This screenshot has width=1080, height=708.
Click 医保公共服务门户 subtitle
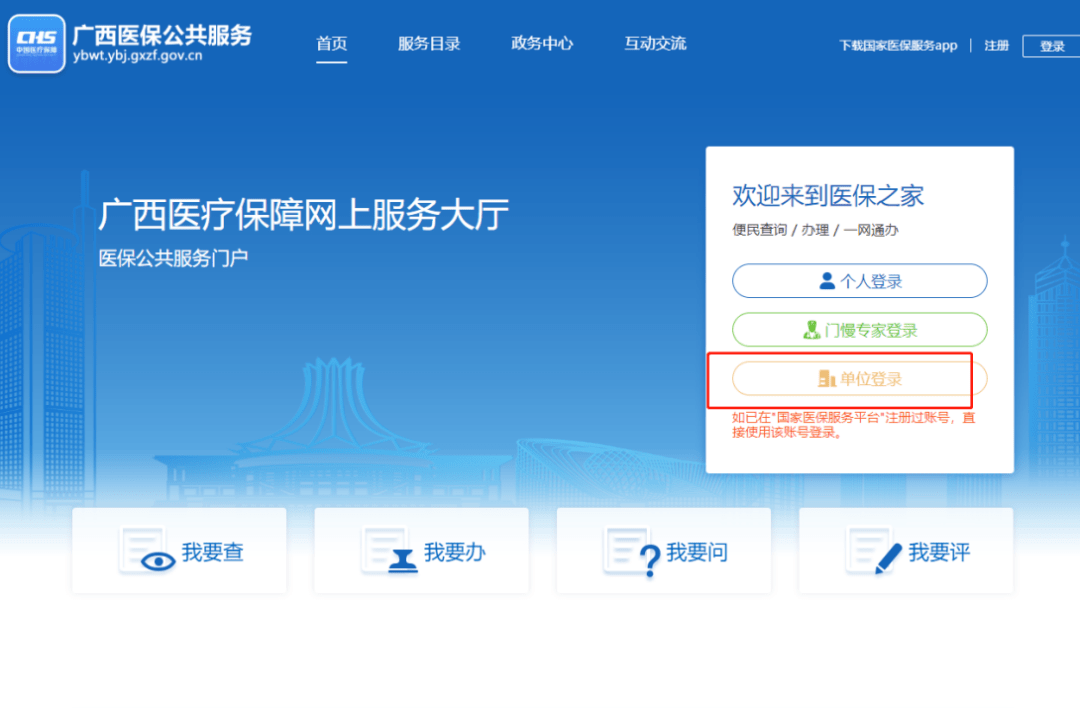coord(173,258)
